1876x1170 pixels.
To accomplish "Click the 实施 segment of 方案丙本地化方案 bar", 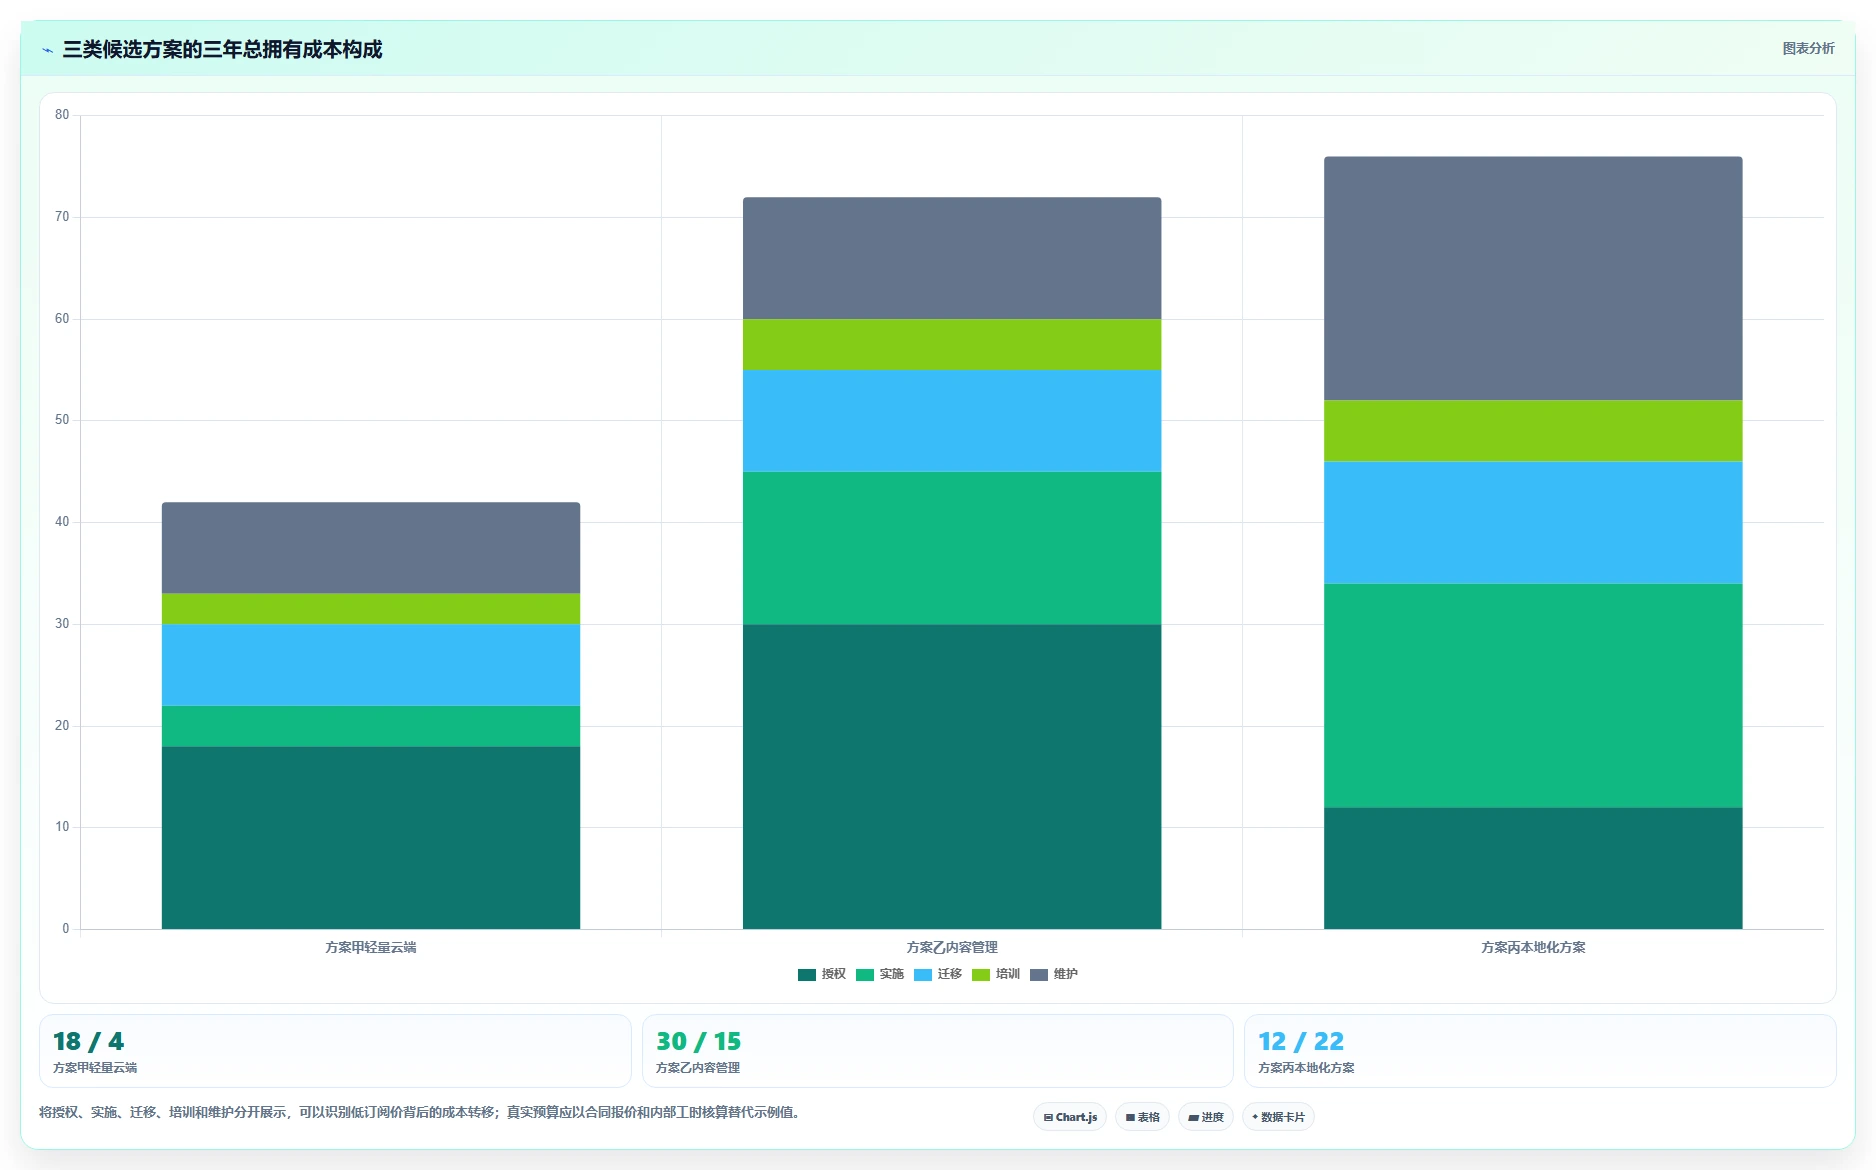I will coord(1533,695).
